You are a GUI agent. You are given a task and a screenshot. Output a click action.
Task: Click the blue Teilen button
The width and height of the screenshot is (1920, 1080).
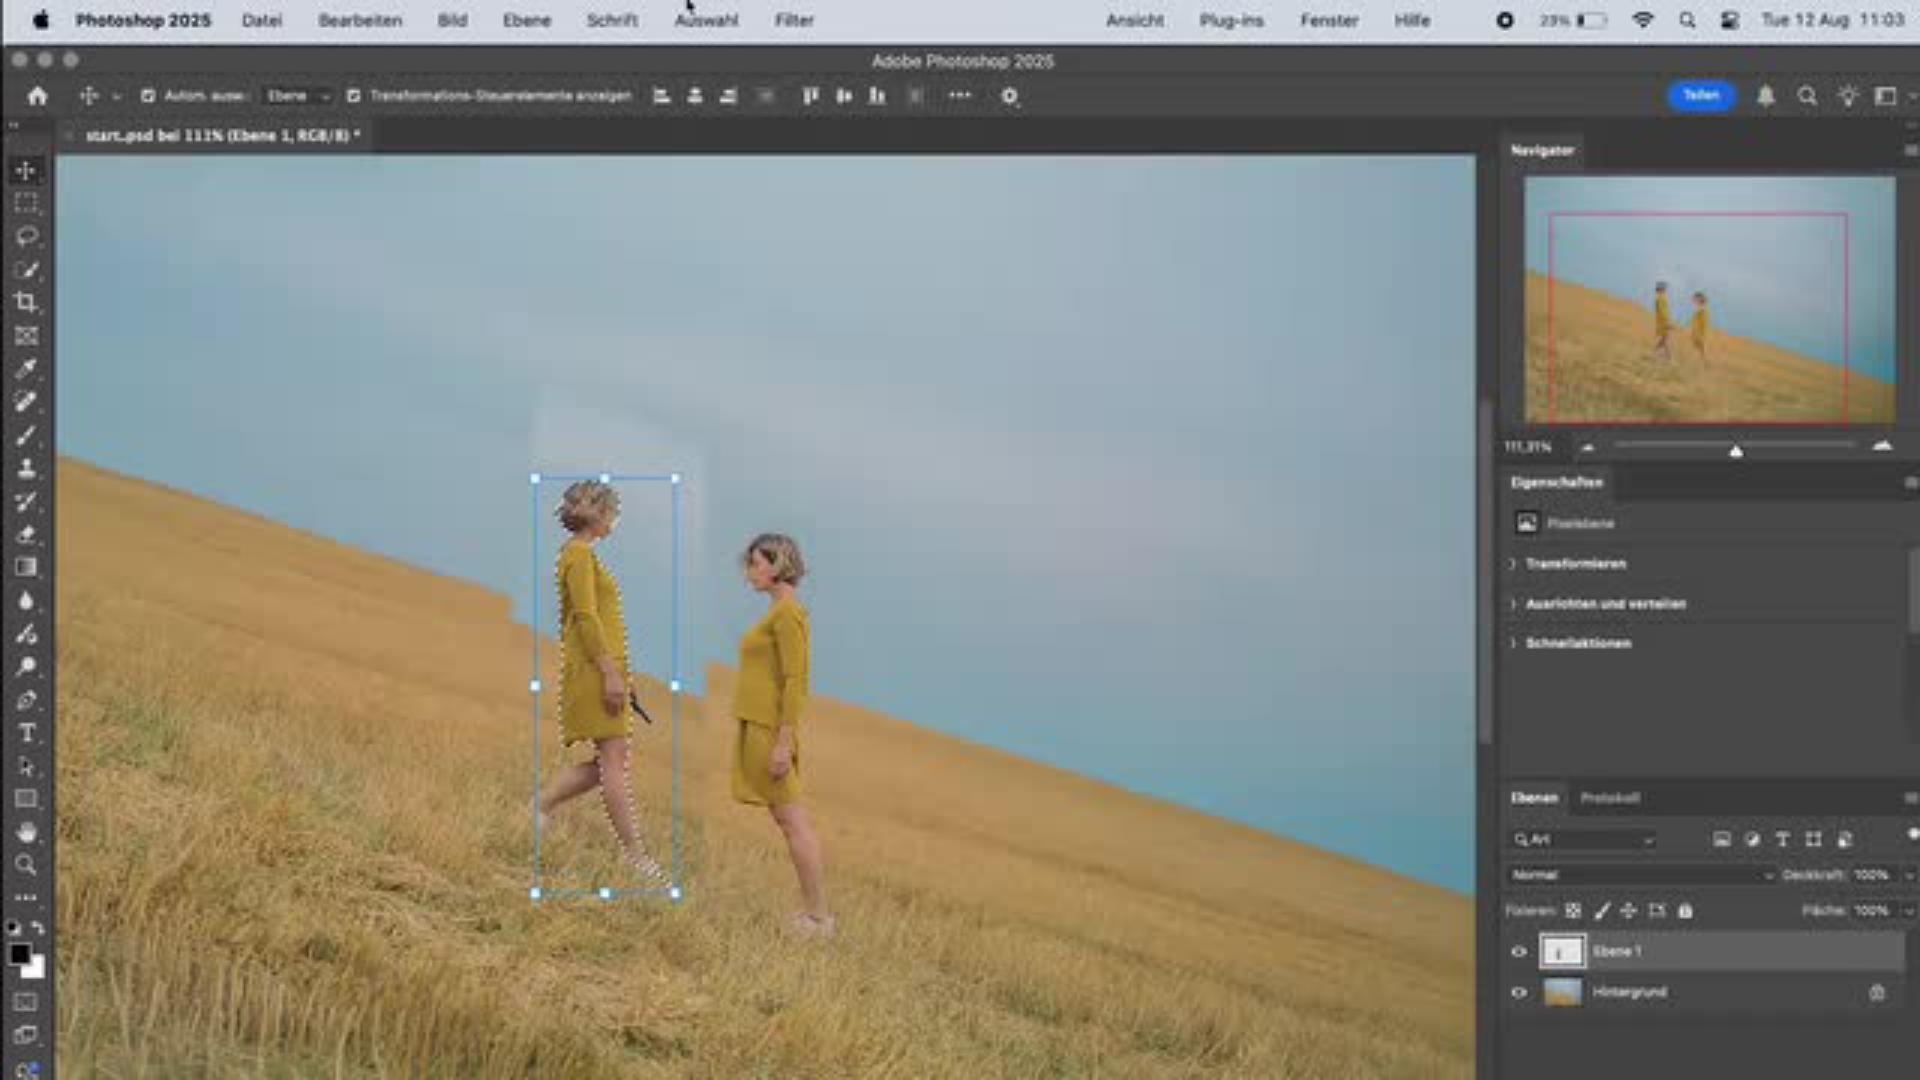click(1700, 95)
